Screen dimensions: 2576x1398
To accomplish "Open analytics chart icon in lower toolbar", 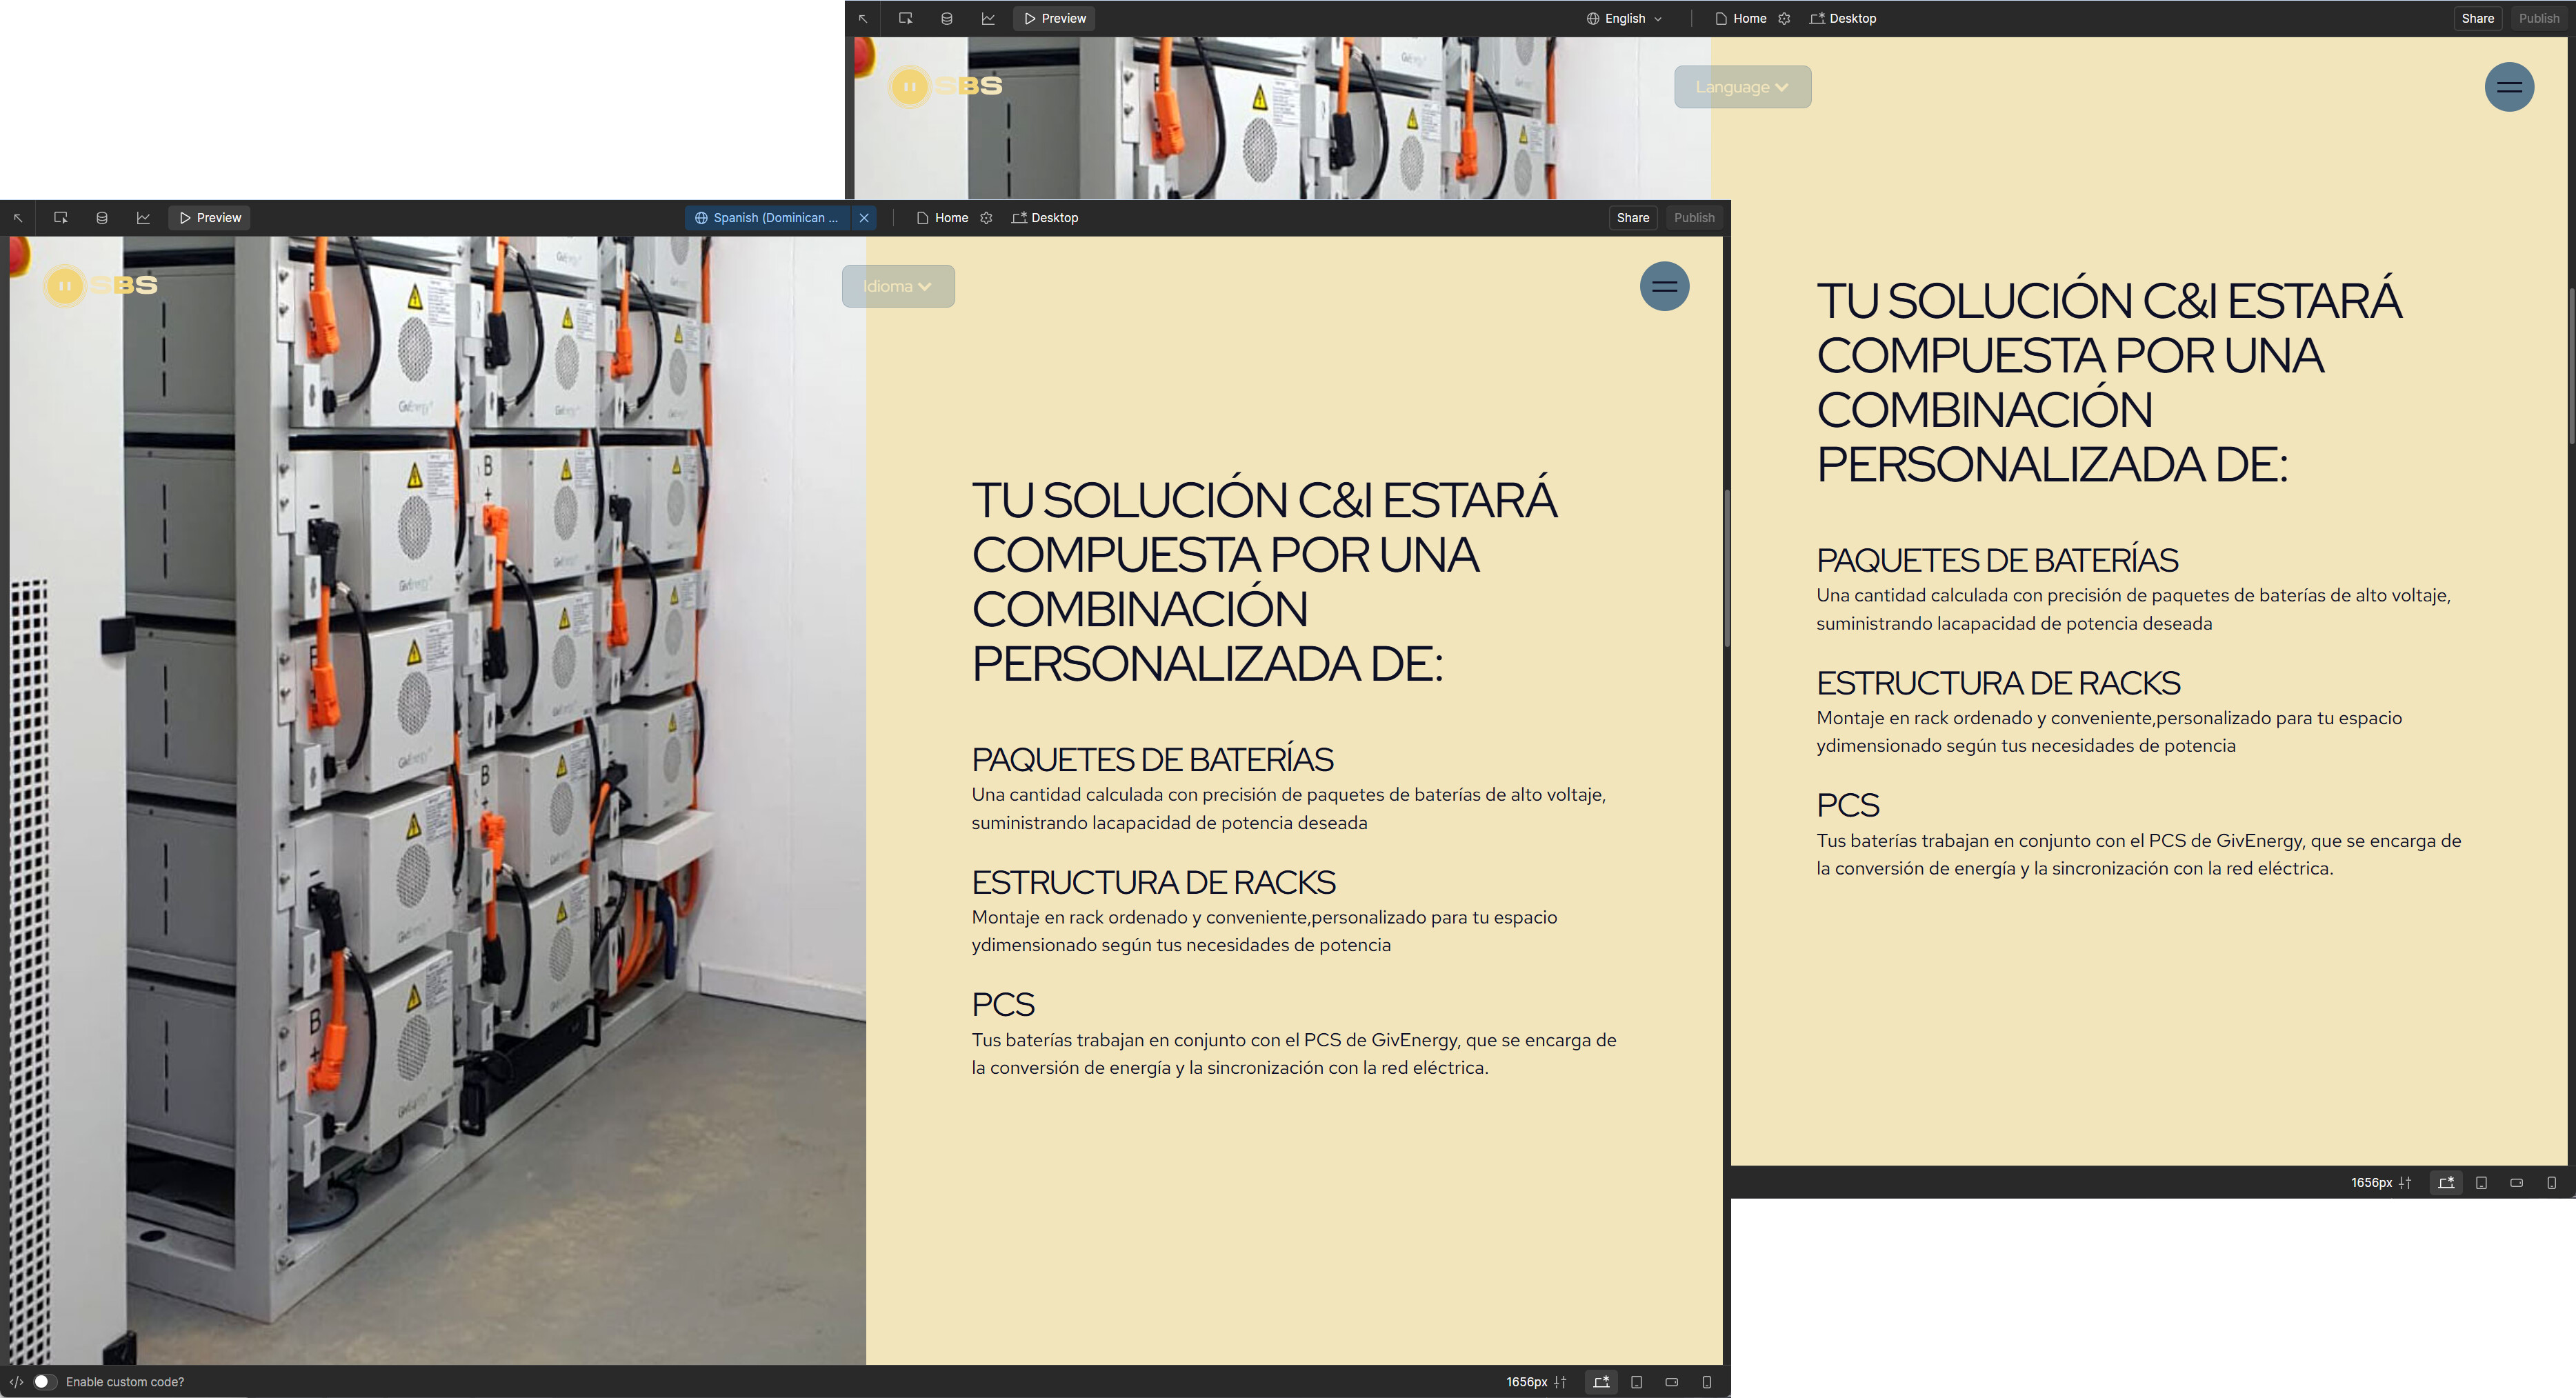I will [x=143, y=218].
